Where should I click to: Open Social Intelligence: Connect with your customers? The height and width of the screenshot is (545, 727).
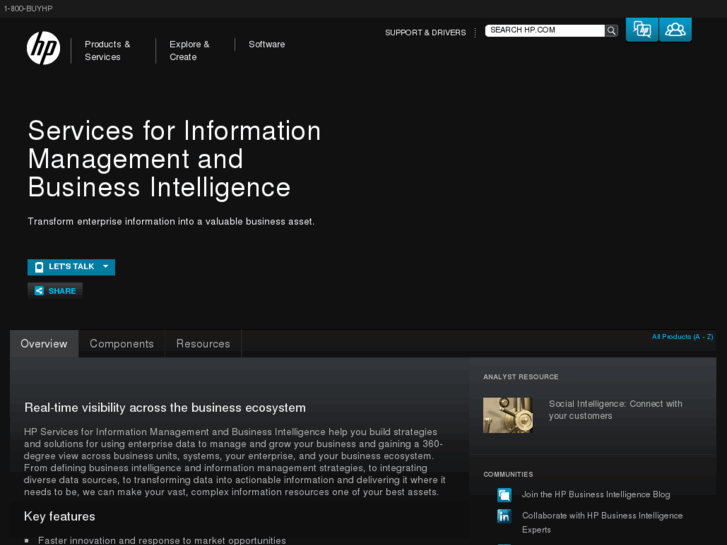point(615,410)
